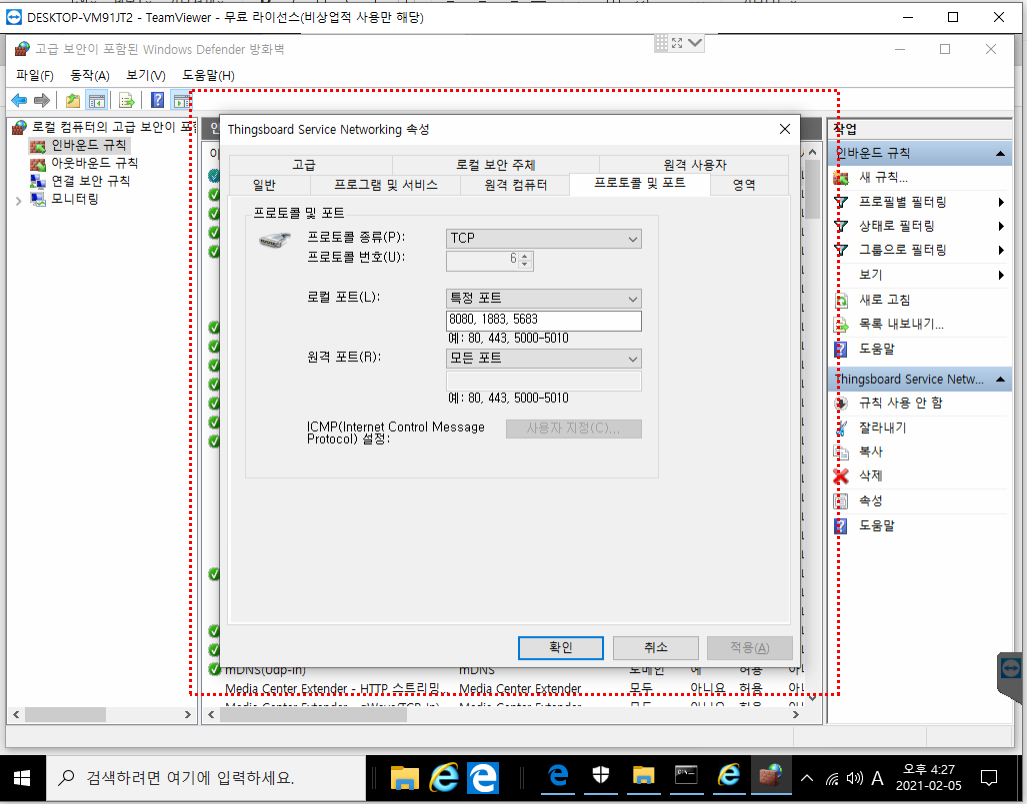Viewport: 1027px width, 804px height.
Task: Click the TeamViewer fullscreen toolbar icon
Action: 677,43
